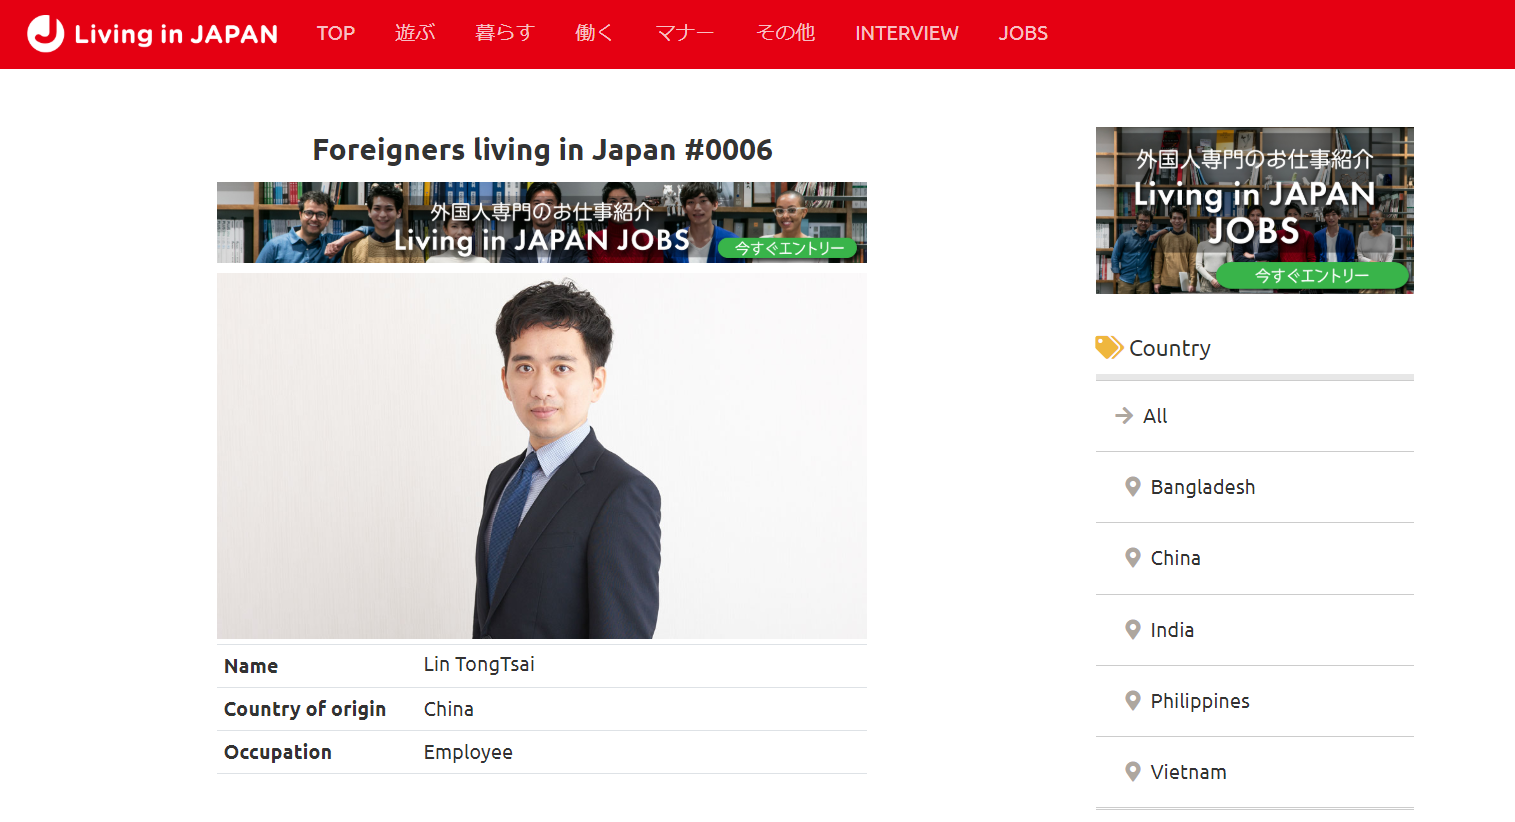The image size is (1515, 822).
Task: Click the Bangladesh location pin icon
Action: click(1133, 487)
